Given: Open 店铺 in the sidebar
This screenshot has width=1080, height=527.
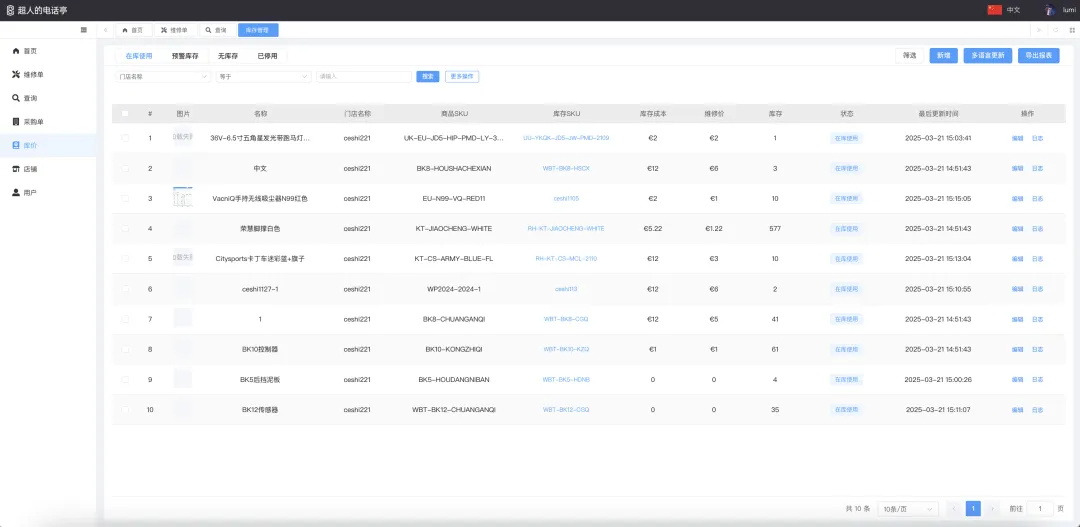Looking at the screenshot, I should (30, 169).
